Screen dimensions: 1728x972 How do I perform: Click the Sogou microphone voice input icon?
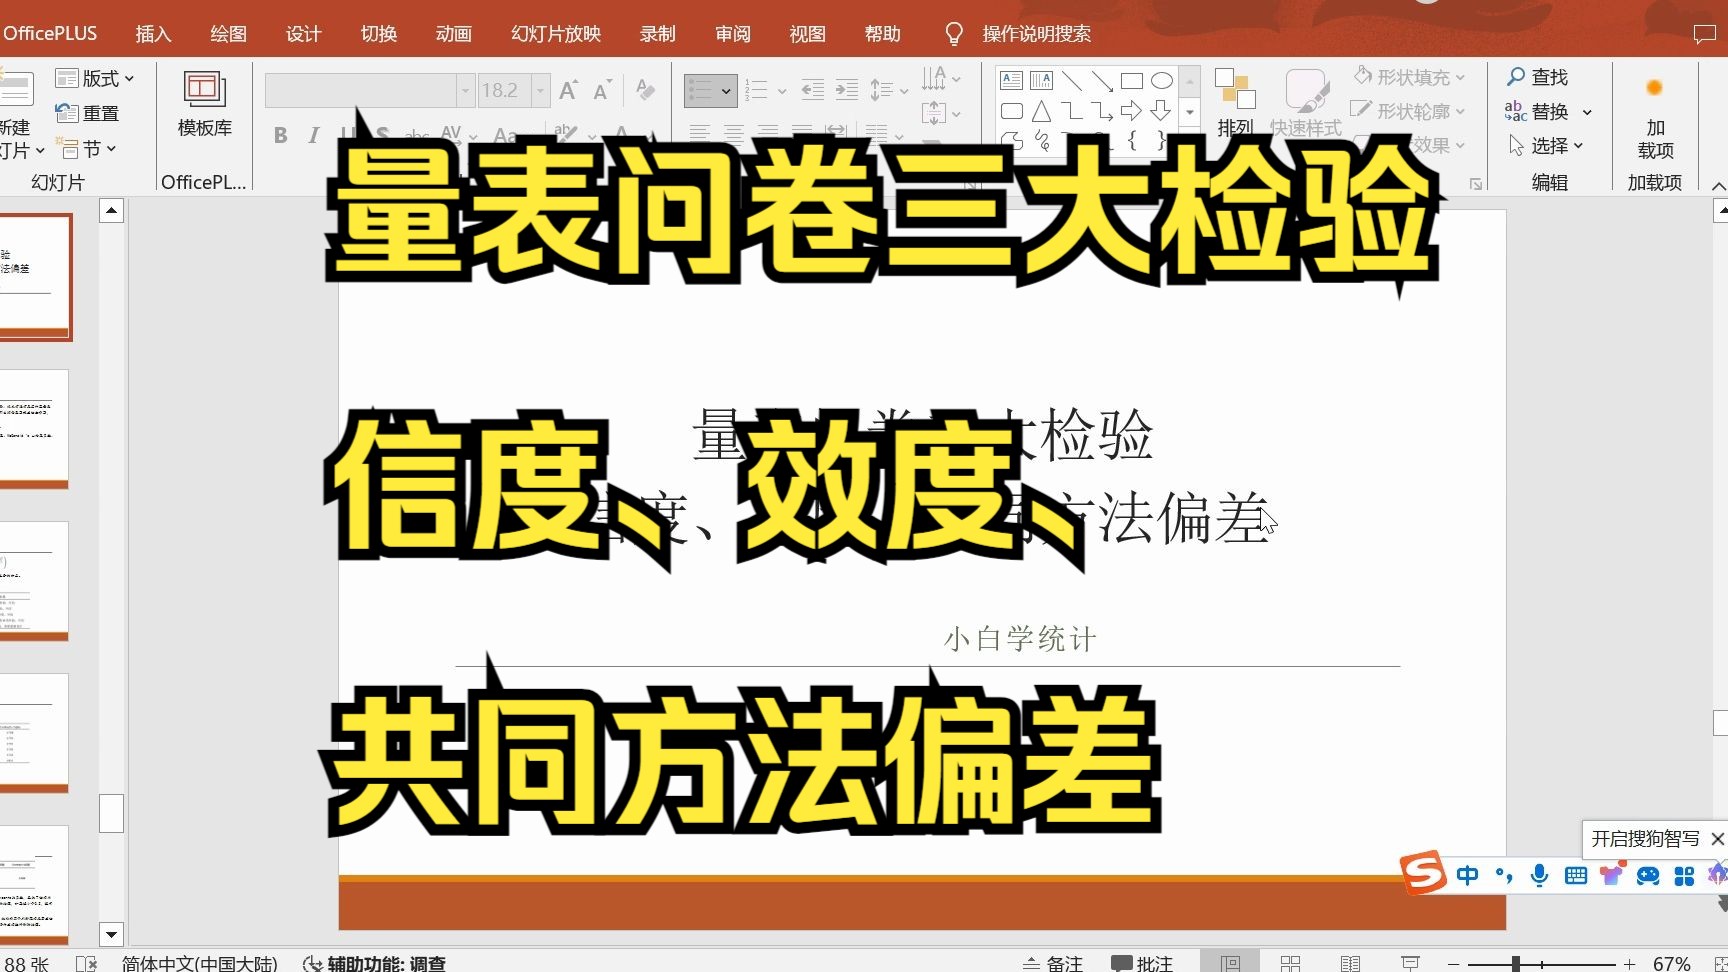[x=1540, y=876]
